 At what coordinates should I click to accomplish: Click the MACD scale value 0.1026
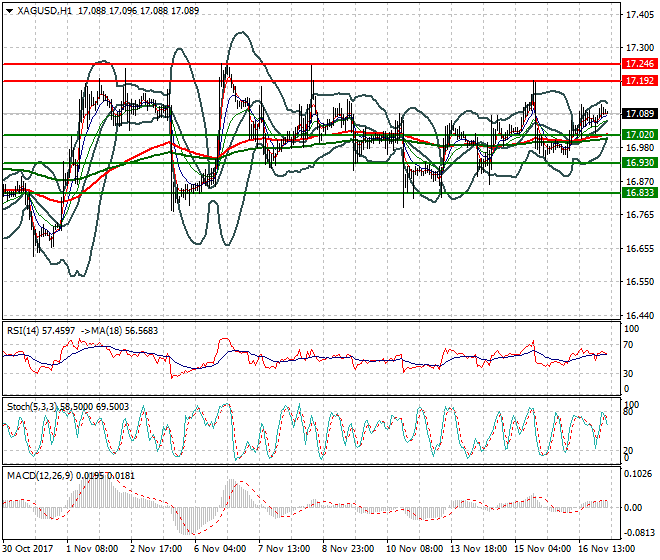(638, 474)
